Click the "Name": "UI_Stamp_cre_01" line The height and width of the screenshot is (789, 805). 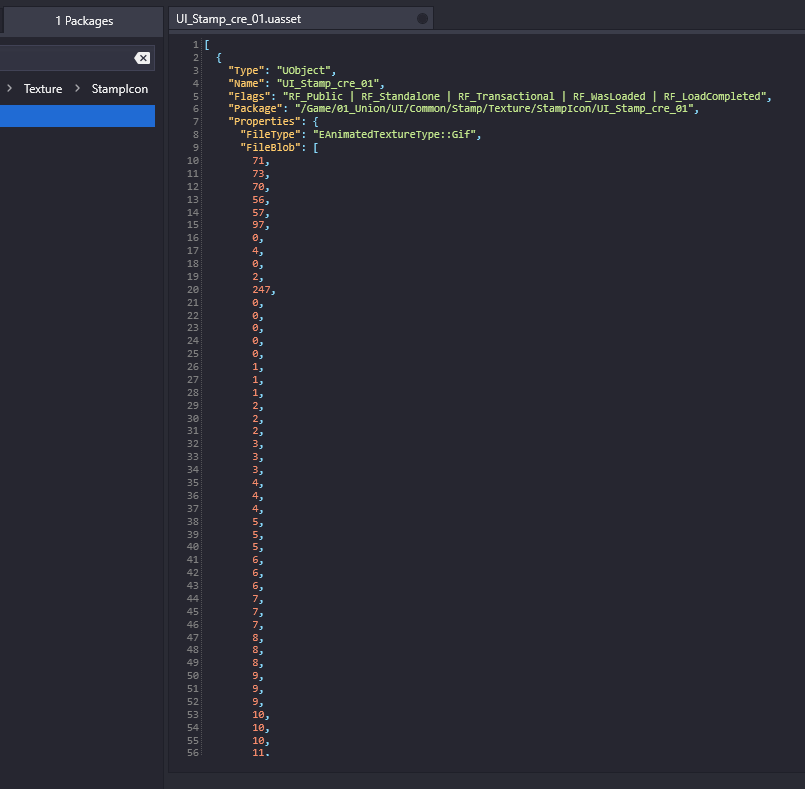[x=306, y=83]
